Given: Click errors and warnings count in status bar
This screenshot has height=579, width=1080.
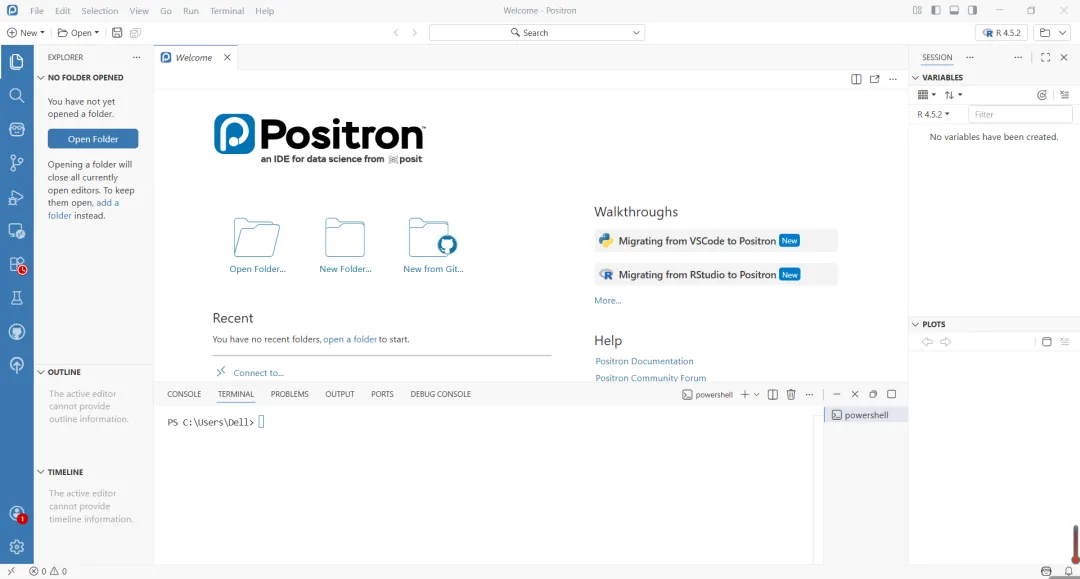Looking at the screenshot, I should pos(48,571).
